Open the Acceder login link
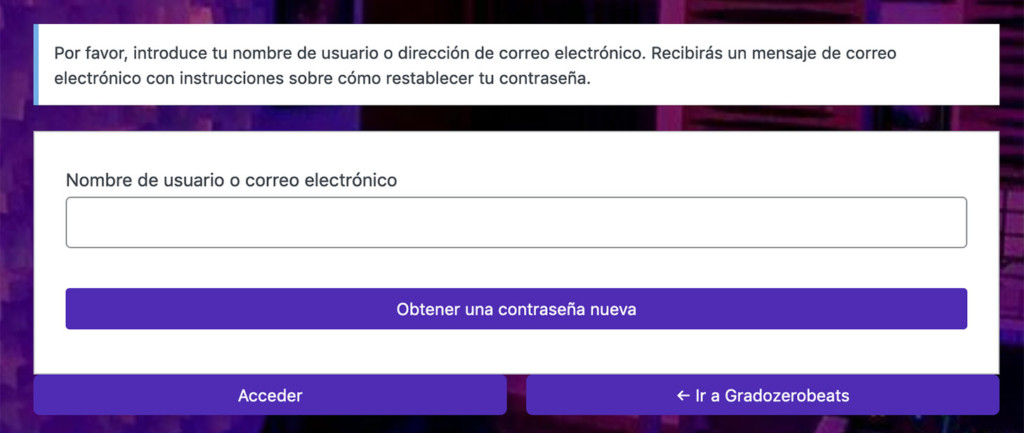Screen dimensions: 1024x433 (270, 396)
